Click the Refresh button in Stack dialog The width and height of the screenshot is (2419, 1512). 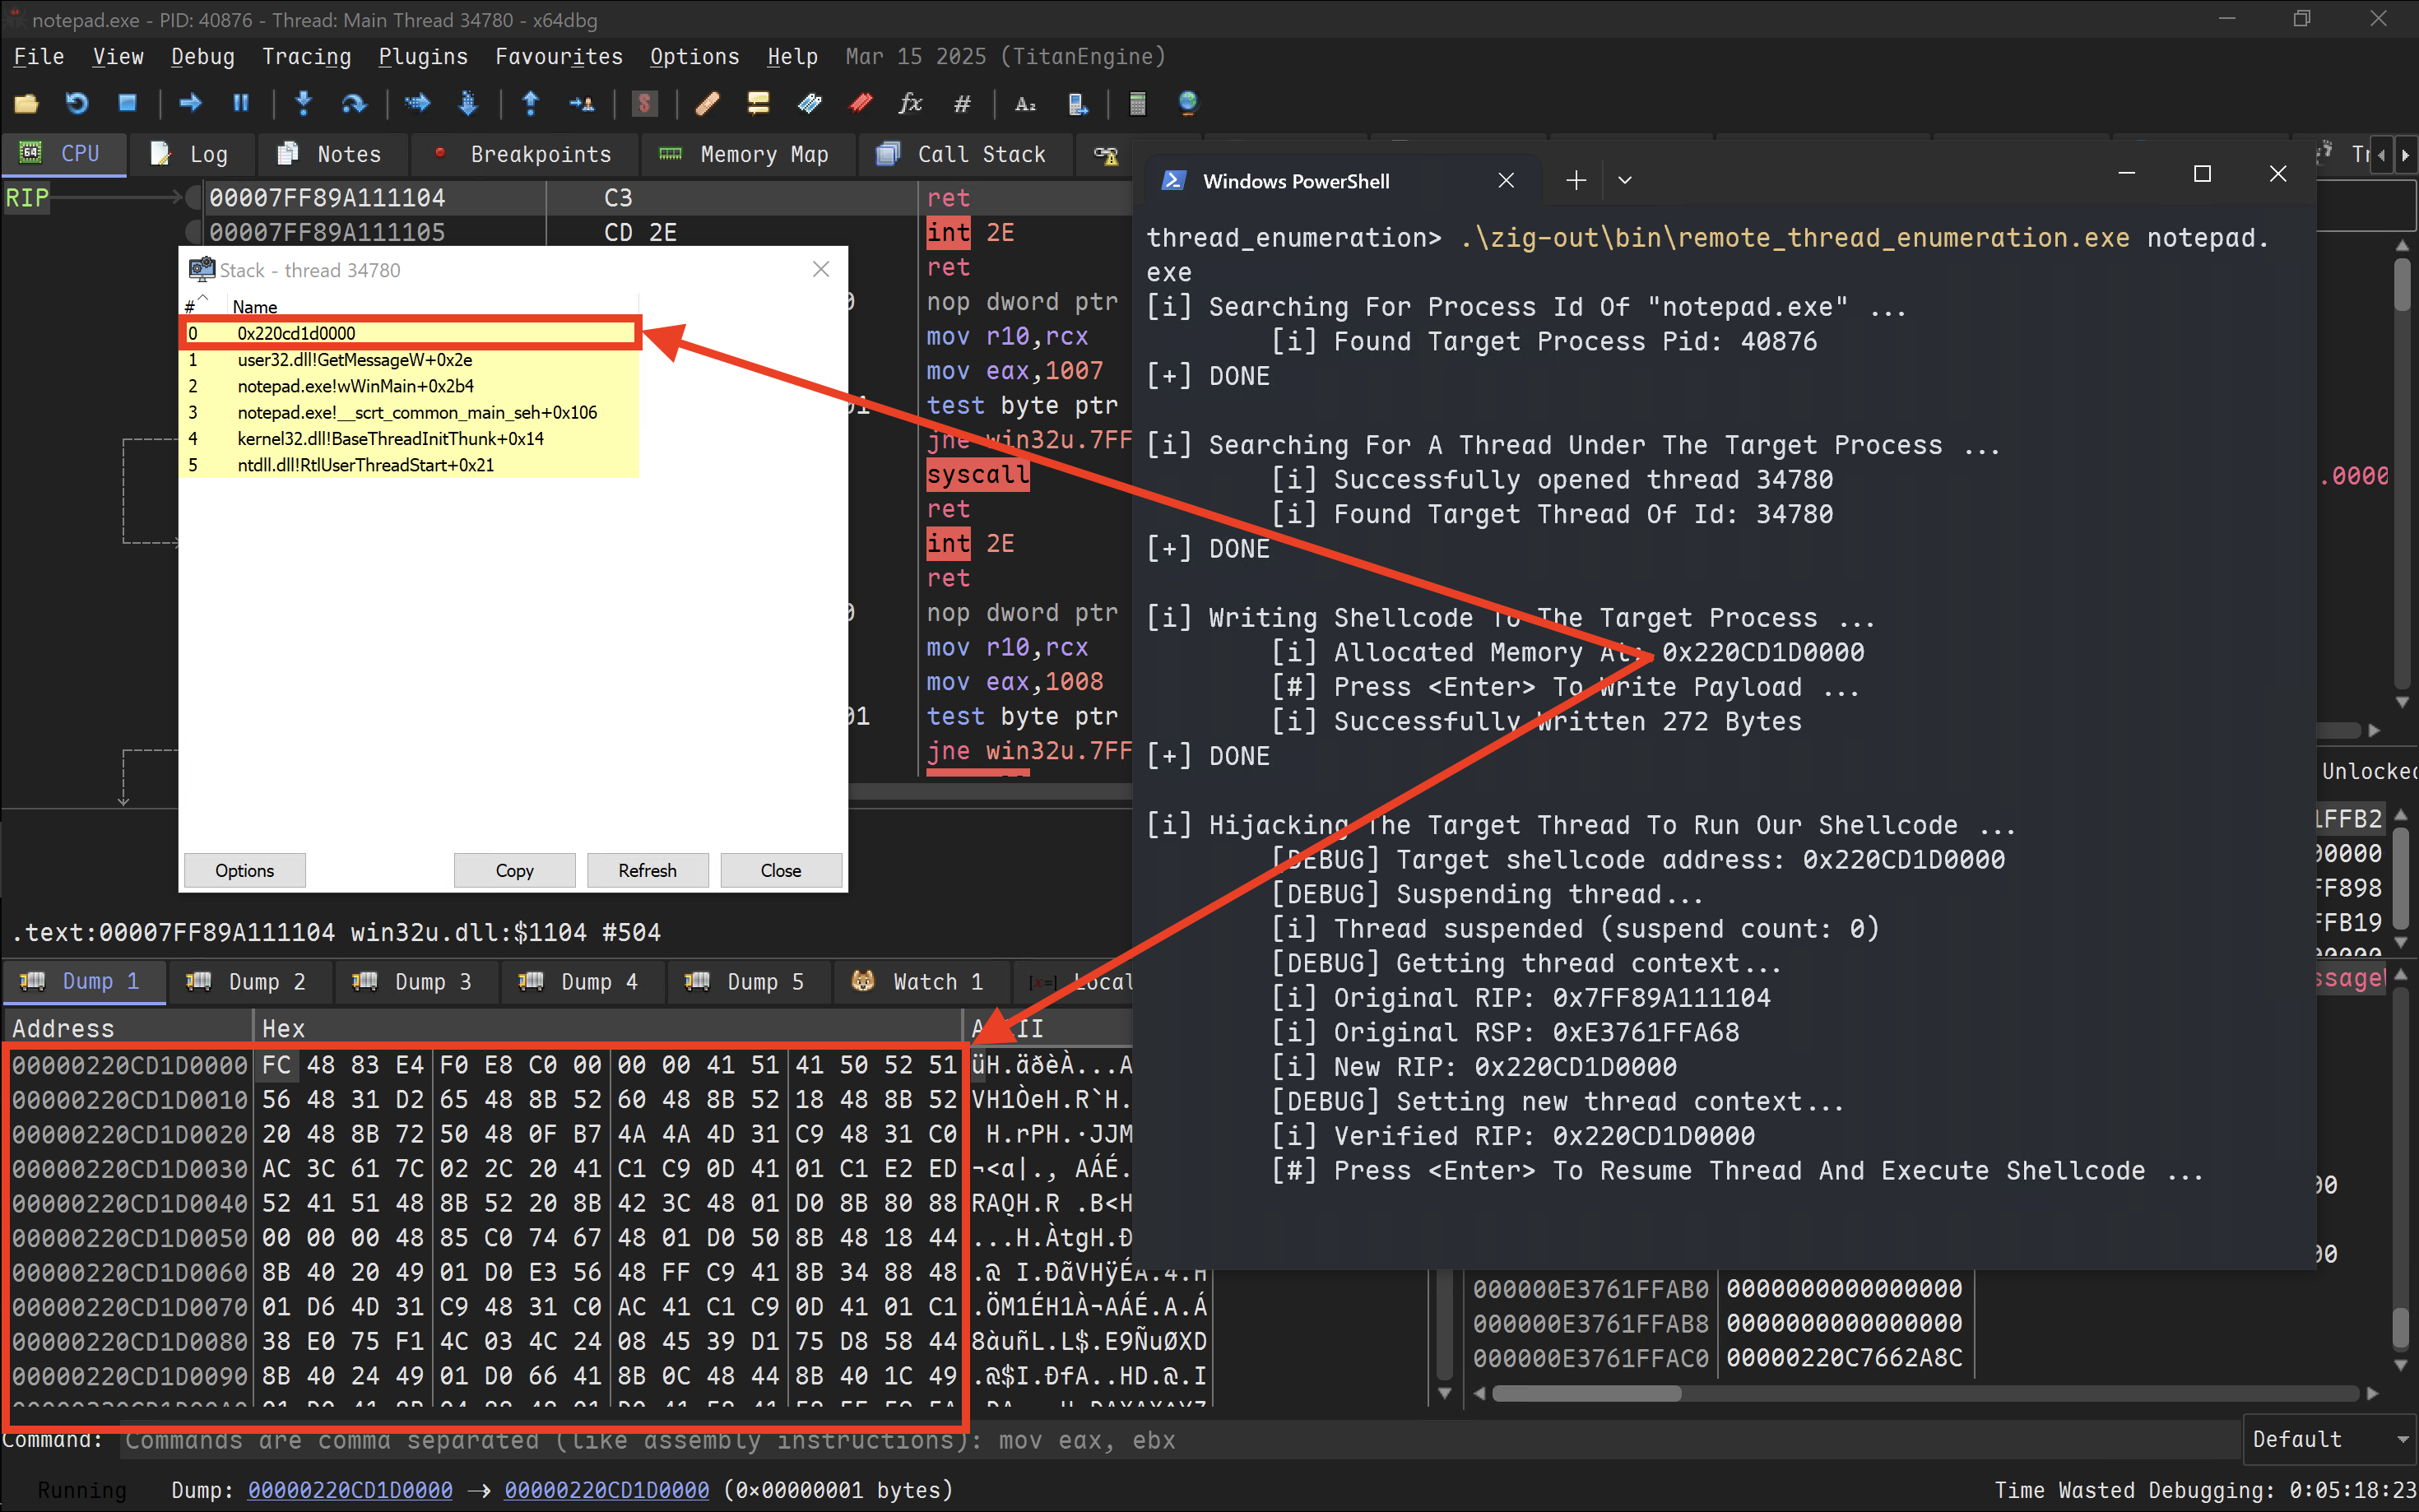[x=647, y=870]
